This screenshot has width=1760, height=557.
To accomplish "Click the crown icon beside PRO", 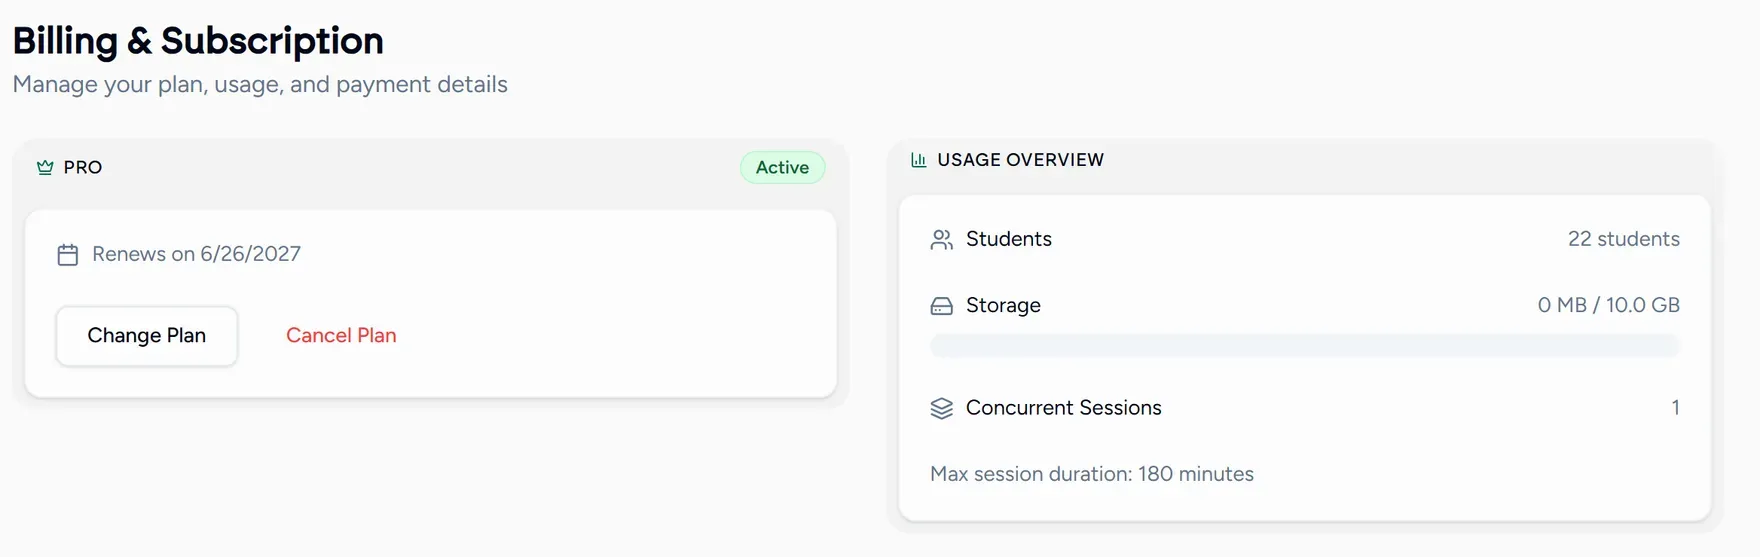I will coord(45,168).
